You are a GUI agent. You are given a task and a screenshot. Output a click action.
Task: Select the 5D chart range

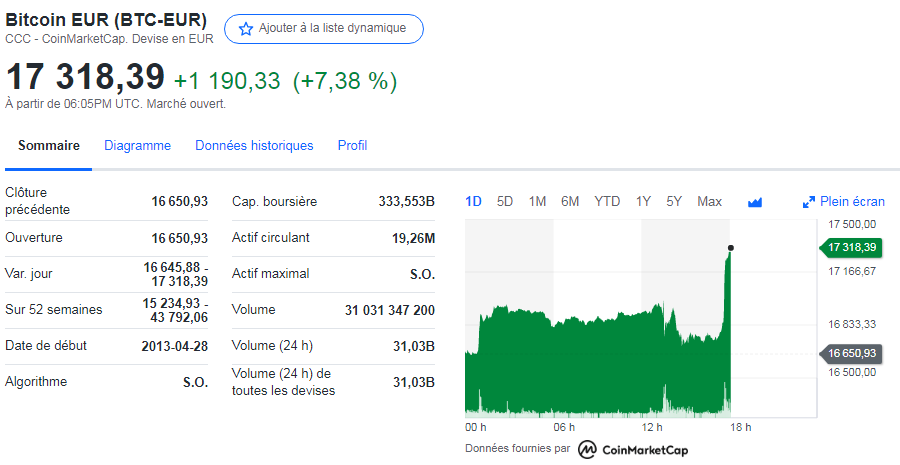click(505, 202)
